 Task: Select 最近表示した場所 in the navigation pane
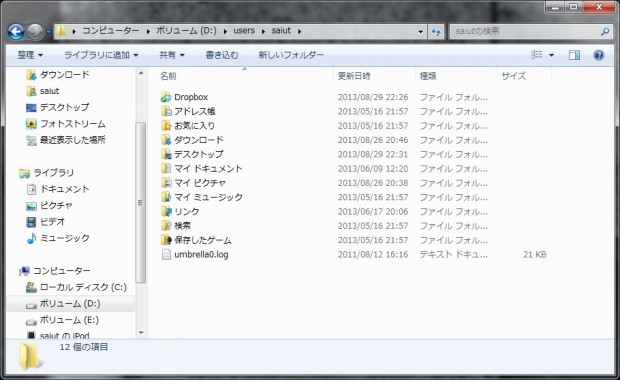(x=73, y=140)
